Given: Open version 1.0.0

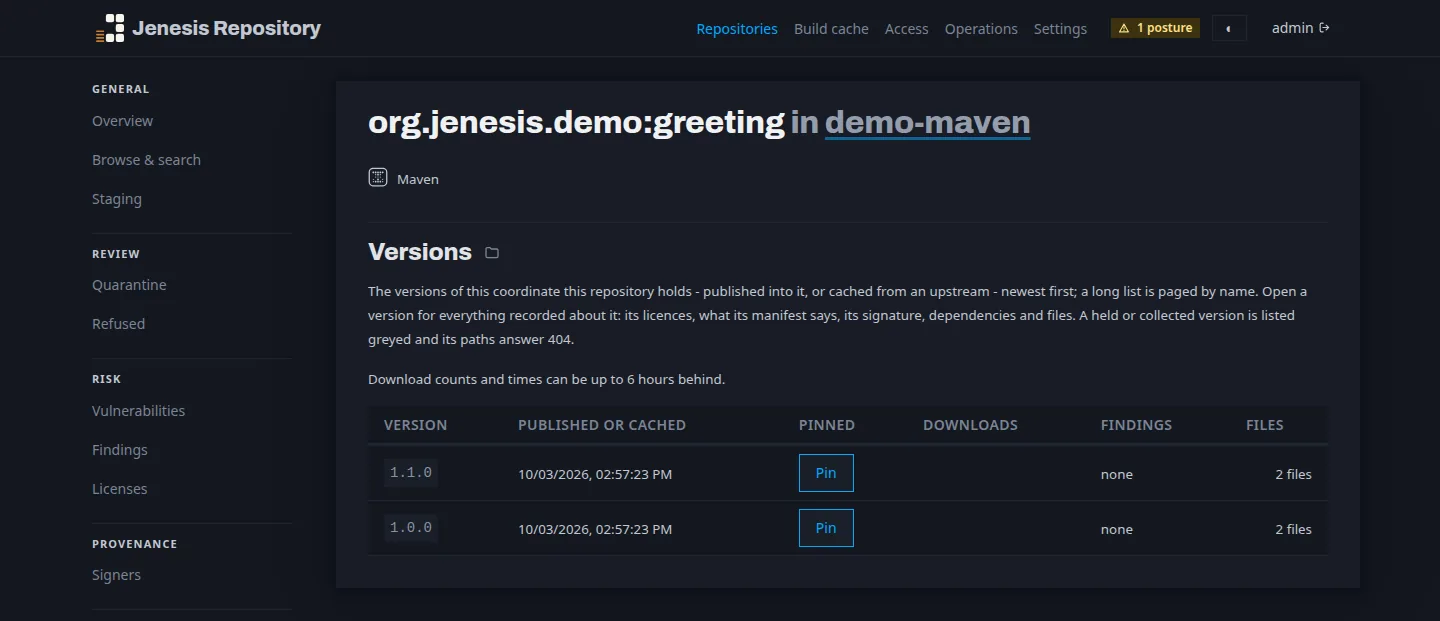Looking at the screenshot, I should (x=411, y=528).
